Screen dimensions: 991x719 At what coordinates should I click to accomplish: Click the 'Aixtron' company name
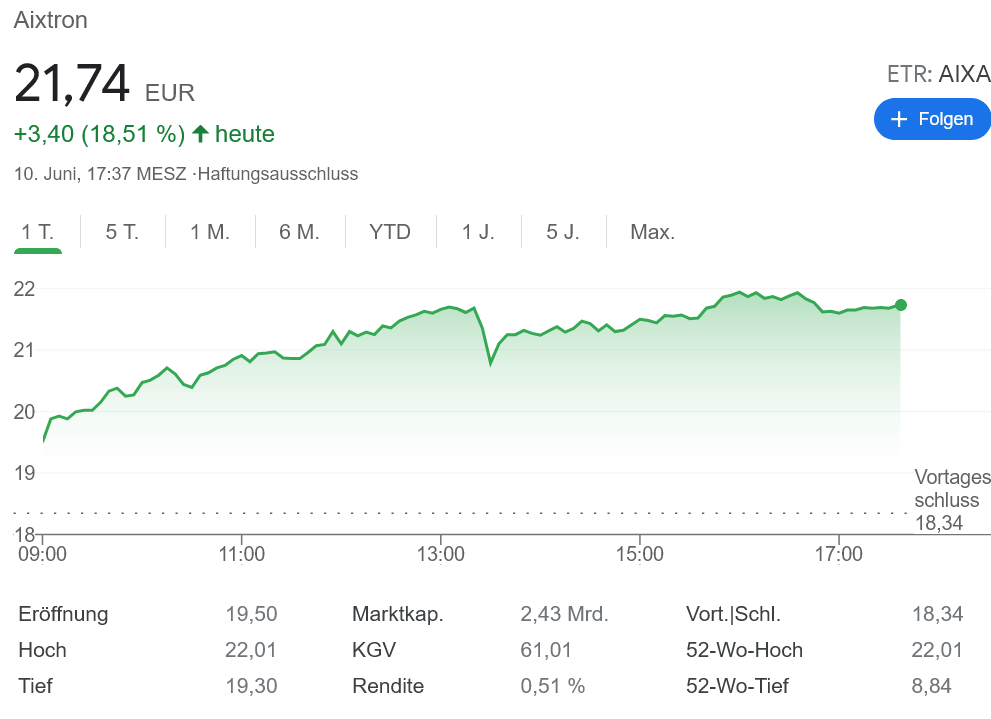tap(50, 20)
